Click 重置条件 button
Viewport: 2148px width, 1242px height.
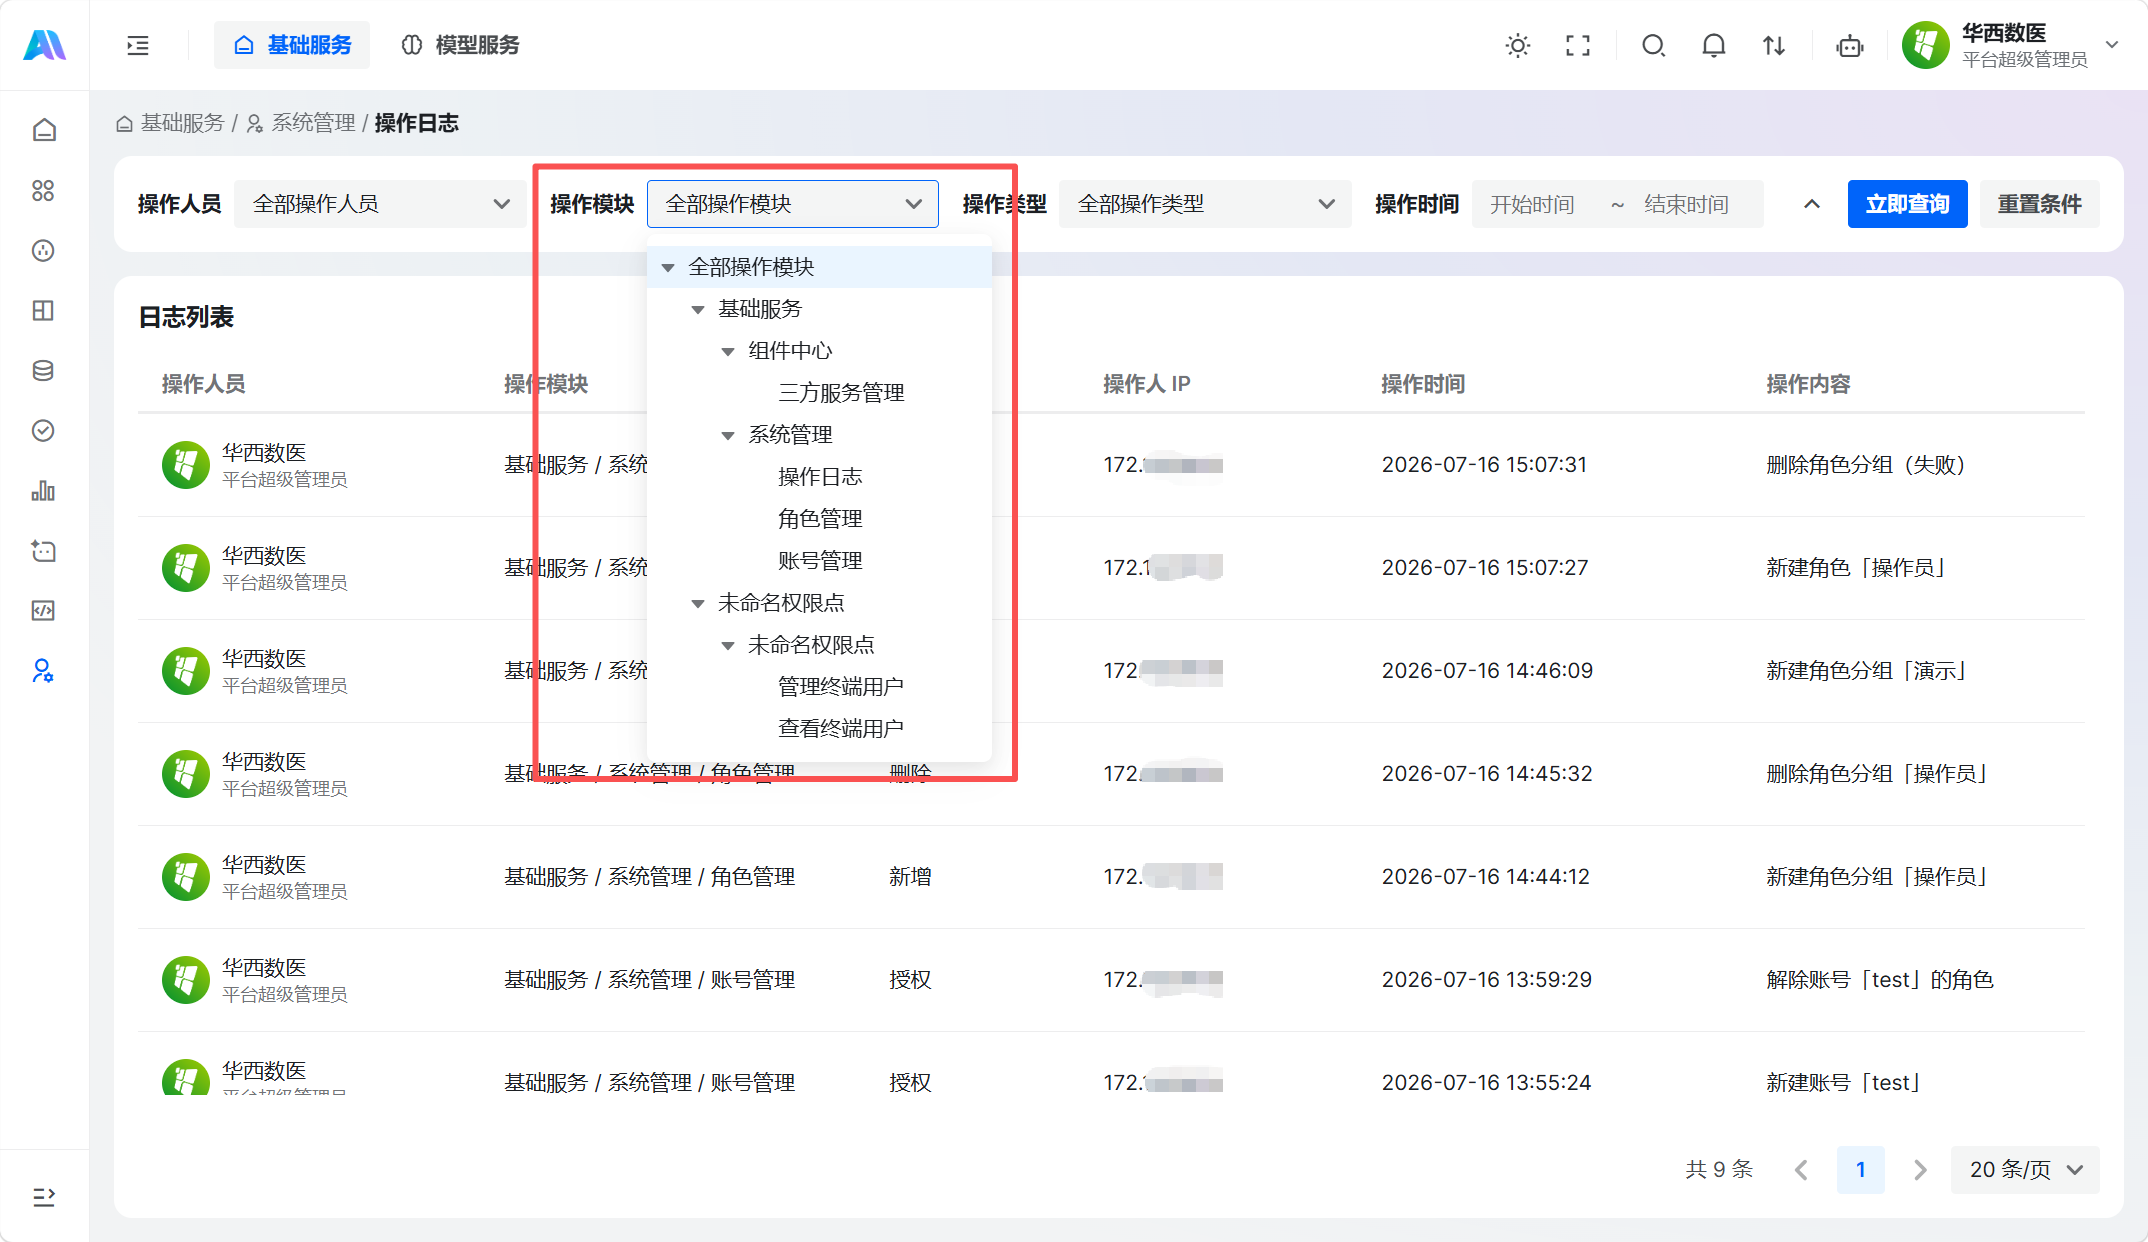coord(2040,204)
